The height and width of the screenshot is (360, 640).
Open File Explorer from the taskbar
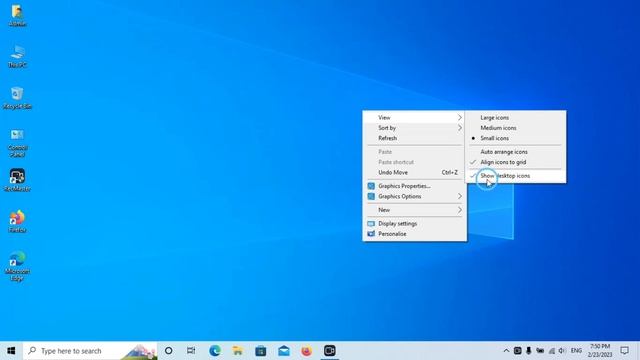tap(238, 351)
